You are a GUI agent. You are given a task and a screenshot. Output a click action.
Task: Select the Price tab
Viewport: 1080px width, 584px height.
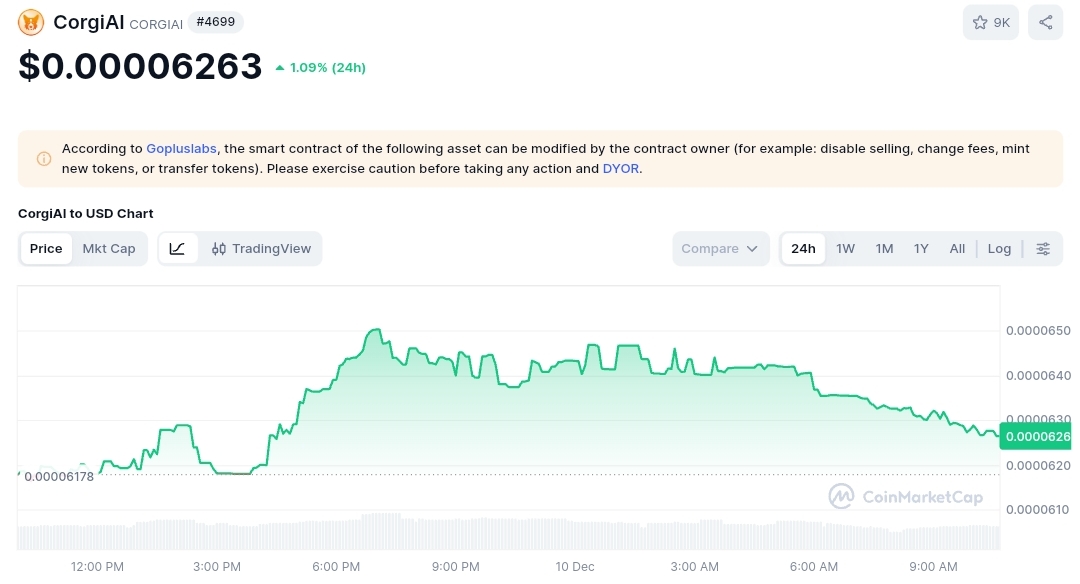46,249
